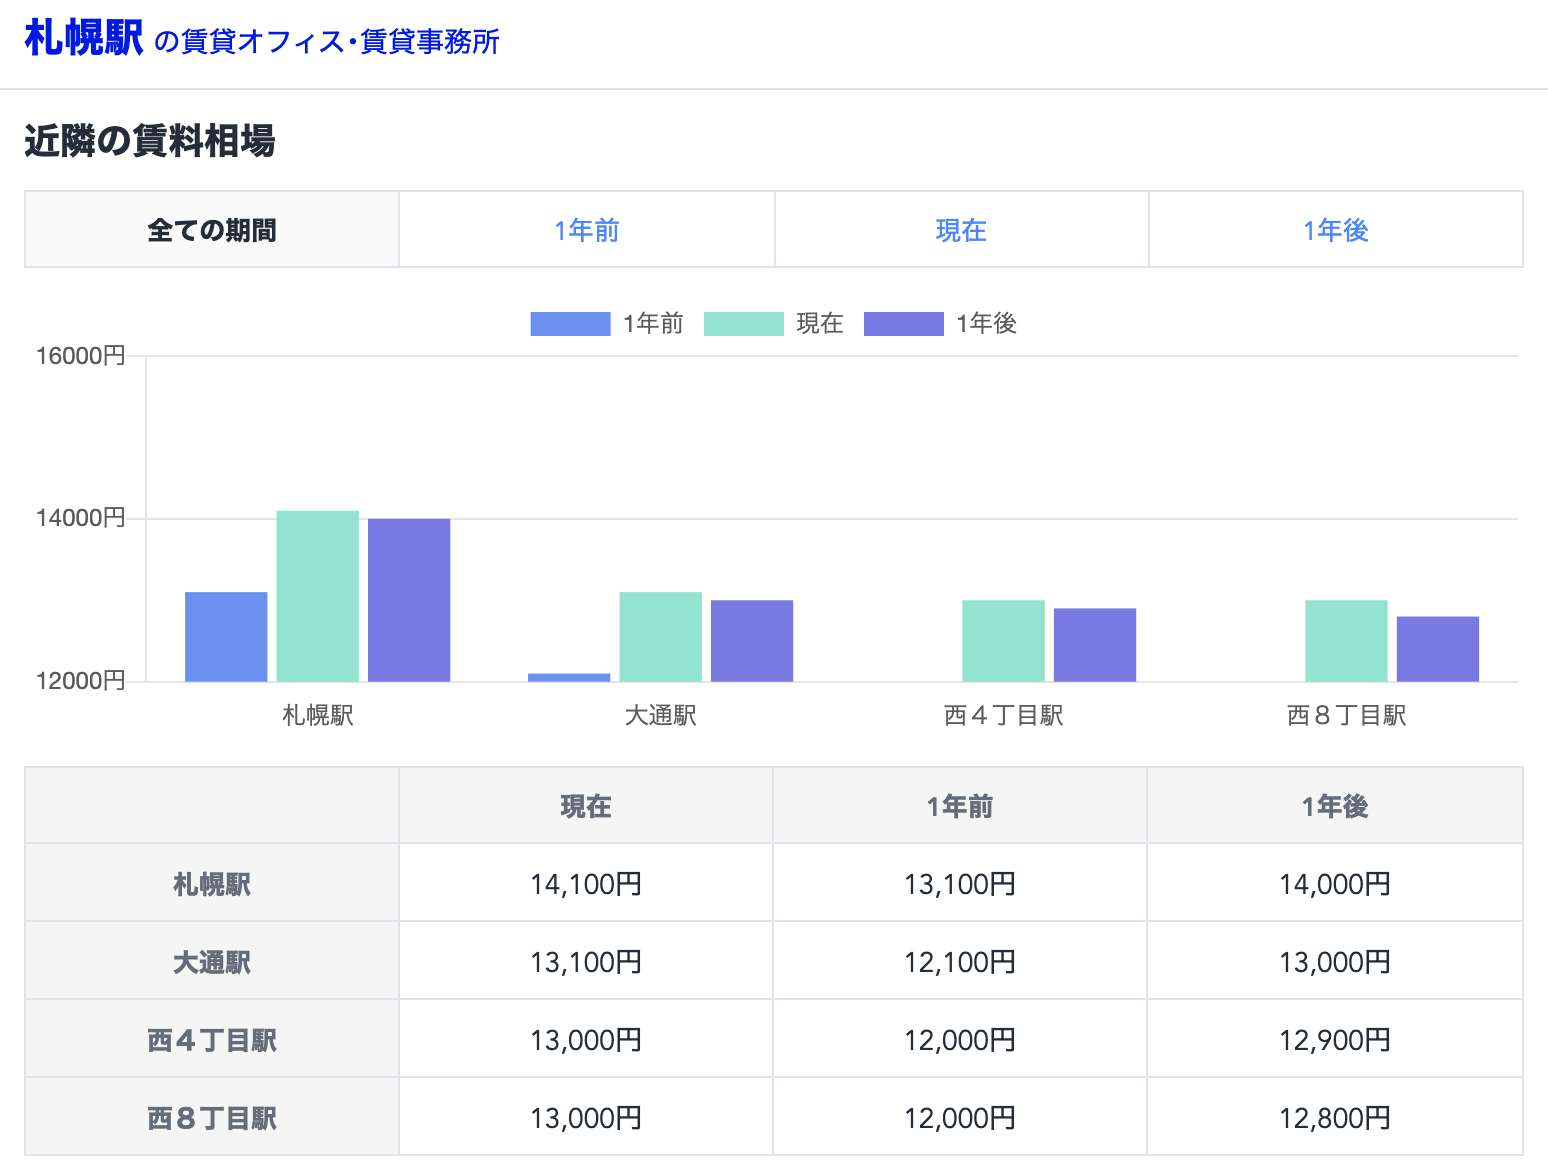Click the 12,900円 table cell
The height and width of the screenshot is (1162, 1548).
point(1335,1040)
